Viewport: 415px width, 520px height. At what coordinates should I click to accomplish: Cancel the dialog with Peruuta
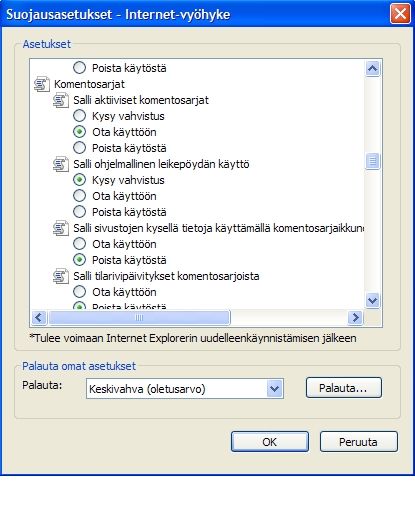pos(359,442)
